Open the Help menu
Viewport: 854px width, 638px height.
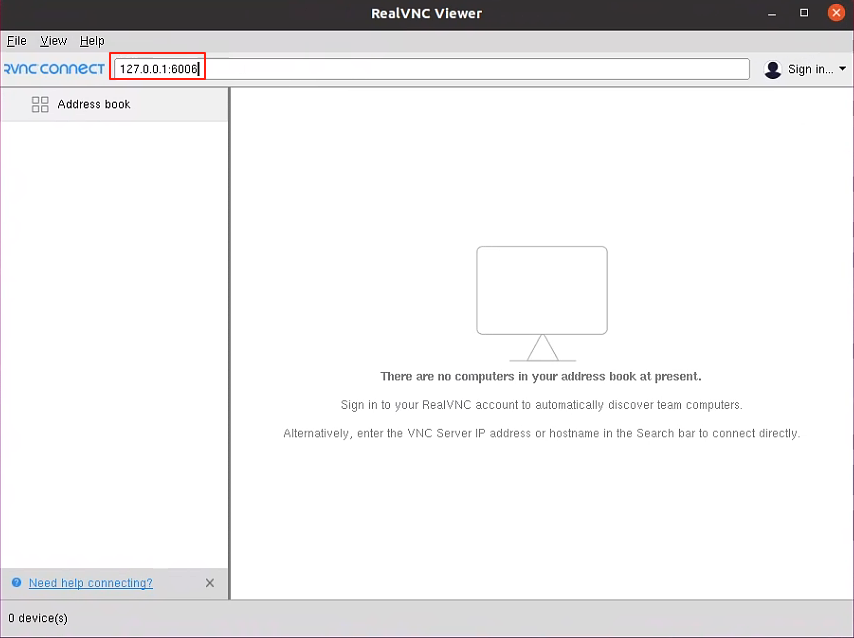tap(91, 41)
